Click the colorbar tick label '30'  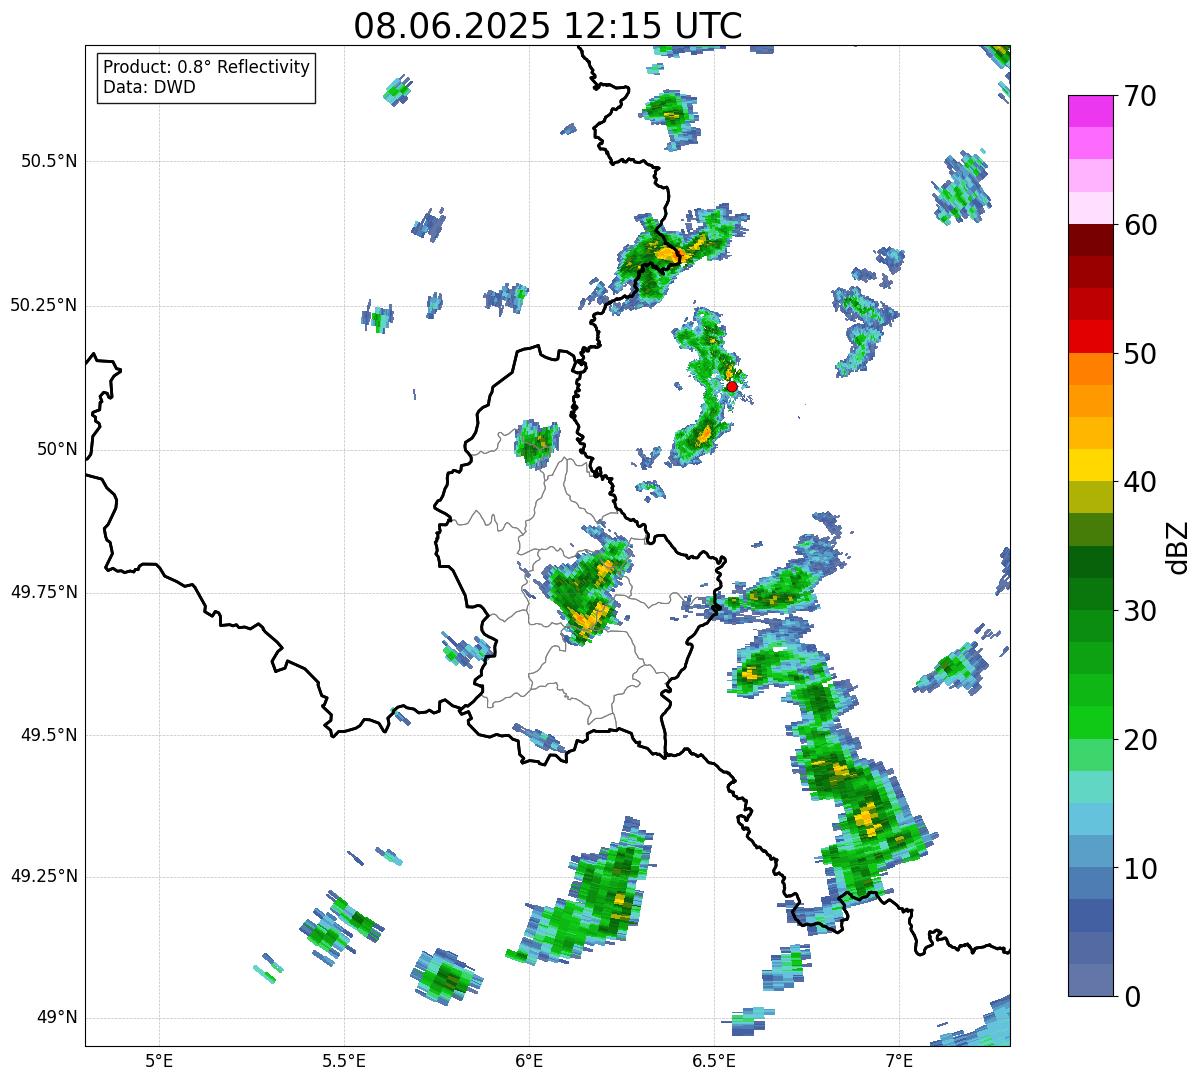pos(1140,611)
